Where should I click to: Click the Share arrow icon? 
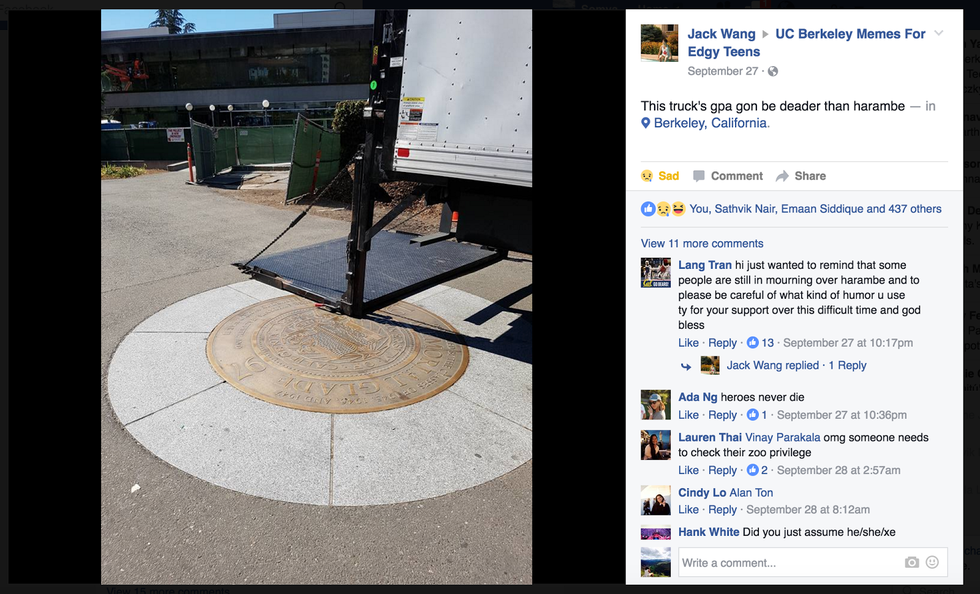[782, 176]
